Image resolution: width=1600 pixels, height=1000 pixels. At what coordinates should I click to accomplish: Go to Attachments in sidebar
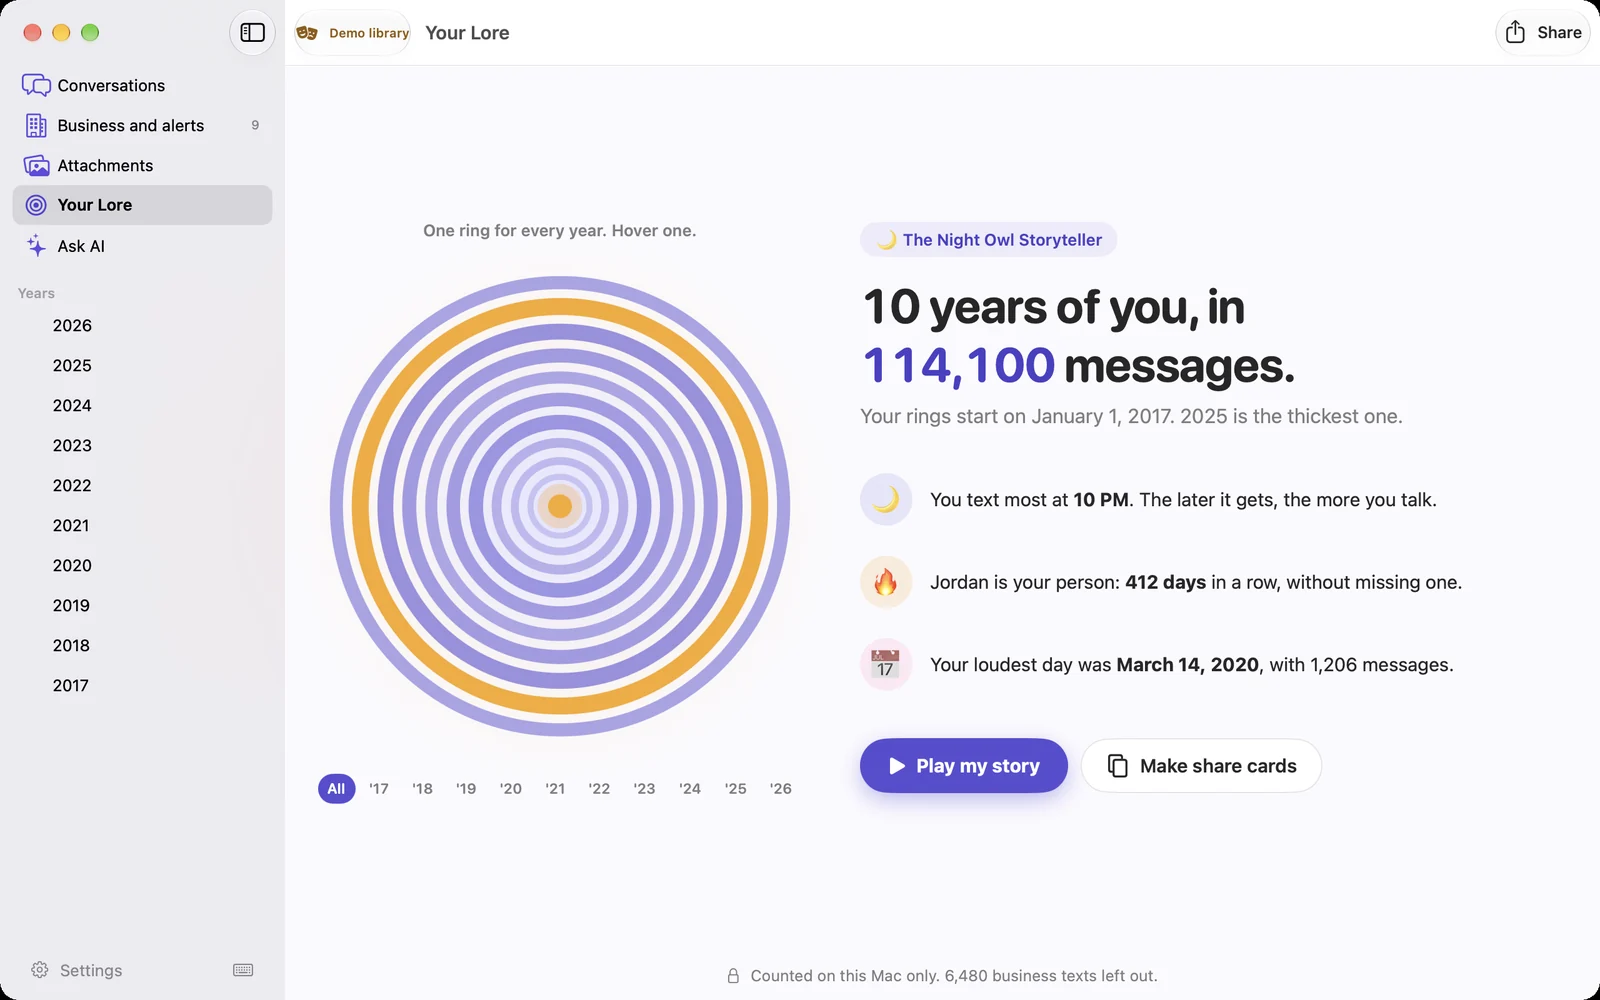click(142, 166)
